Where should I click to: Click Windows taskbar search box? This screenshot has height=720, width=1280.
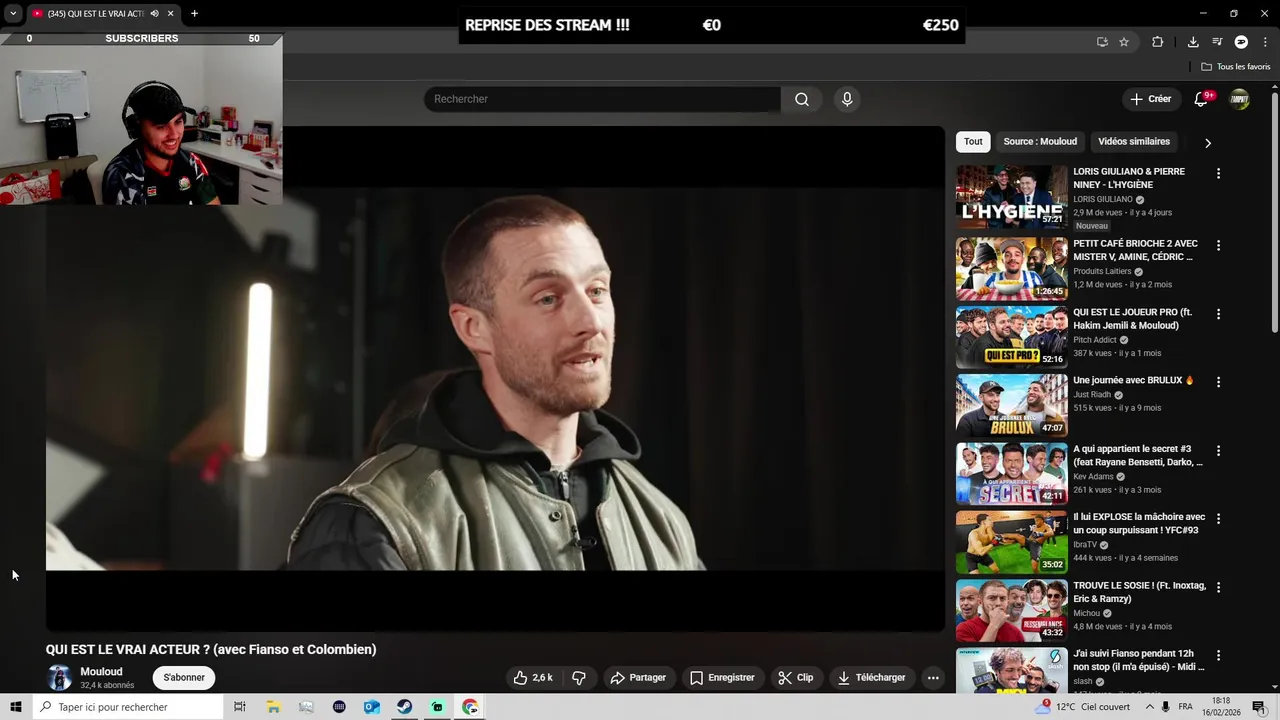tap(128, 706)
